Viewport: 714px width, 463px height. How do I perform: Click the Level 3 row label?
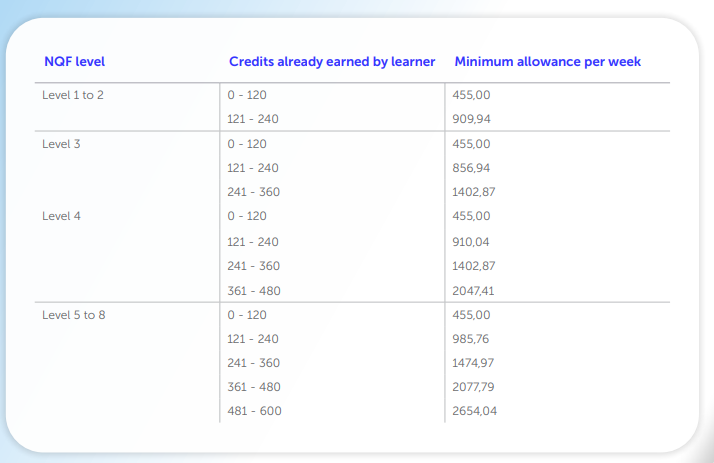point(61,144)
